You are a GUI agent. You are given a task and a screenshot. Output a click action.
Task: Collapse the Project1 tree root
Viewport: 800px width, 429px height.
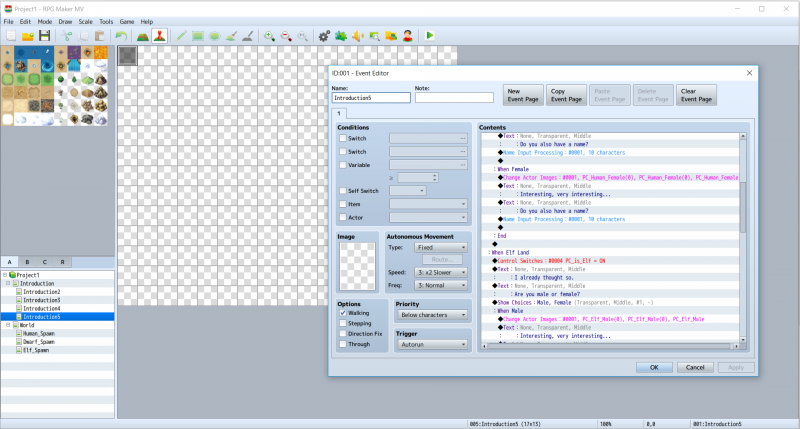[x=5, y=275]
